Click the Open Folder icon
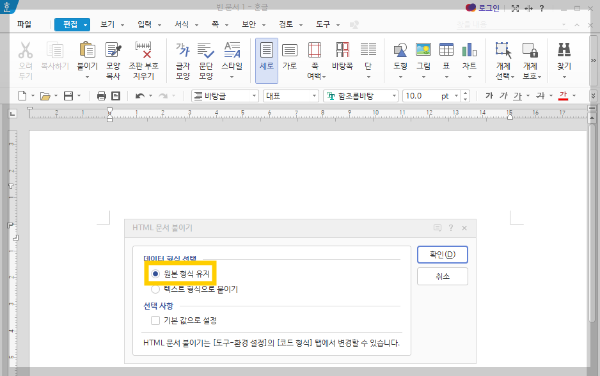 pyautogui.click(x=45, y=96)
